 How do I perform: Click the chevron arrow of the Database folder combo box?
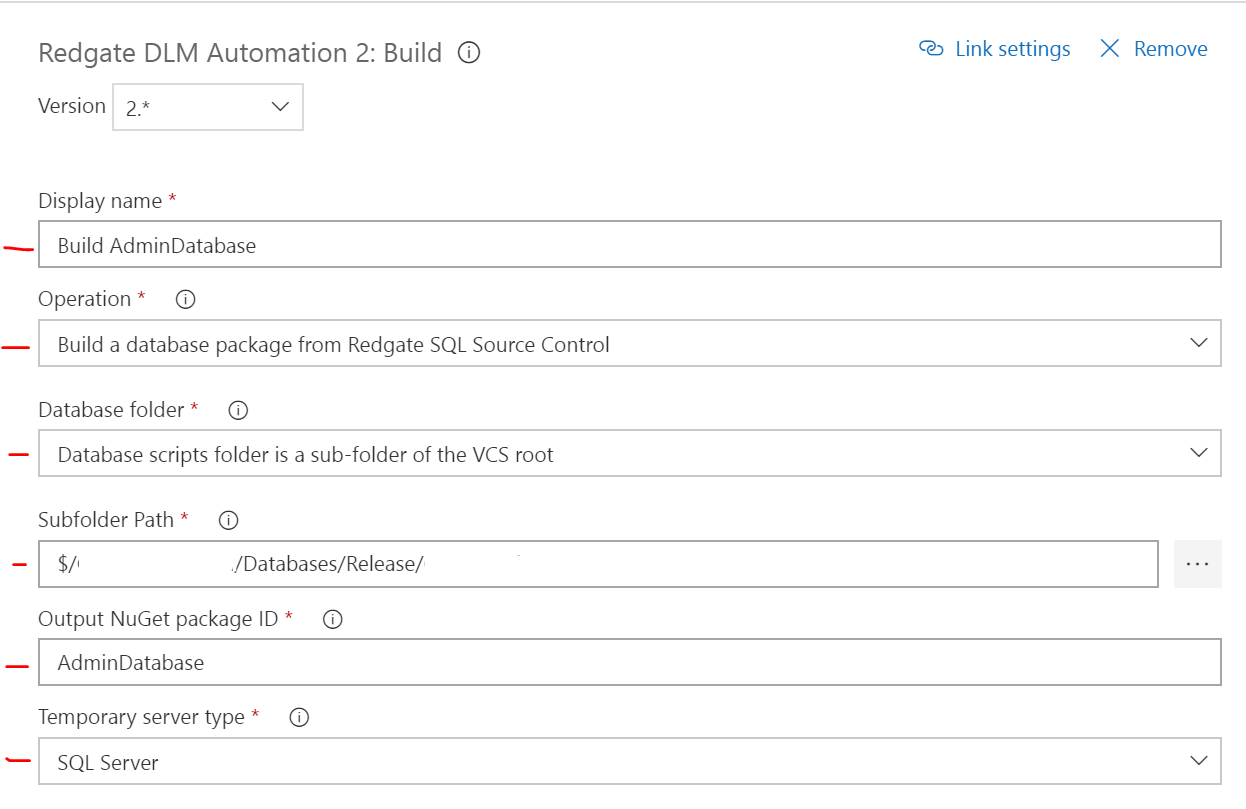(x=1199, y=453)
